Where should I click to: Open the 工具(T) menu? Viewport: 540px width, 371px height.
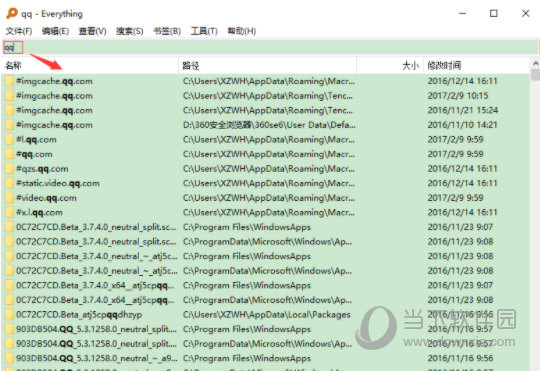(x=204, y=31)
